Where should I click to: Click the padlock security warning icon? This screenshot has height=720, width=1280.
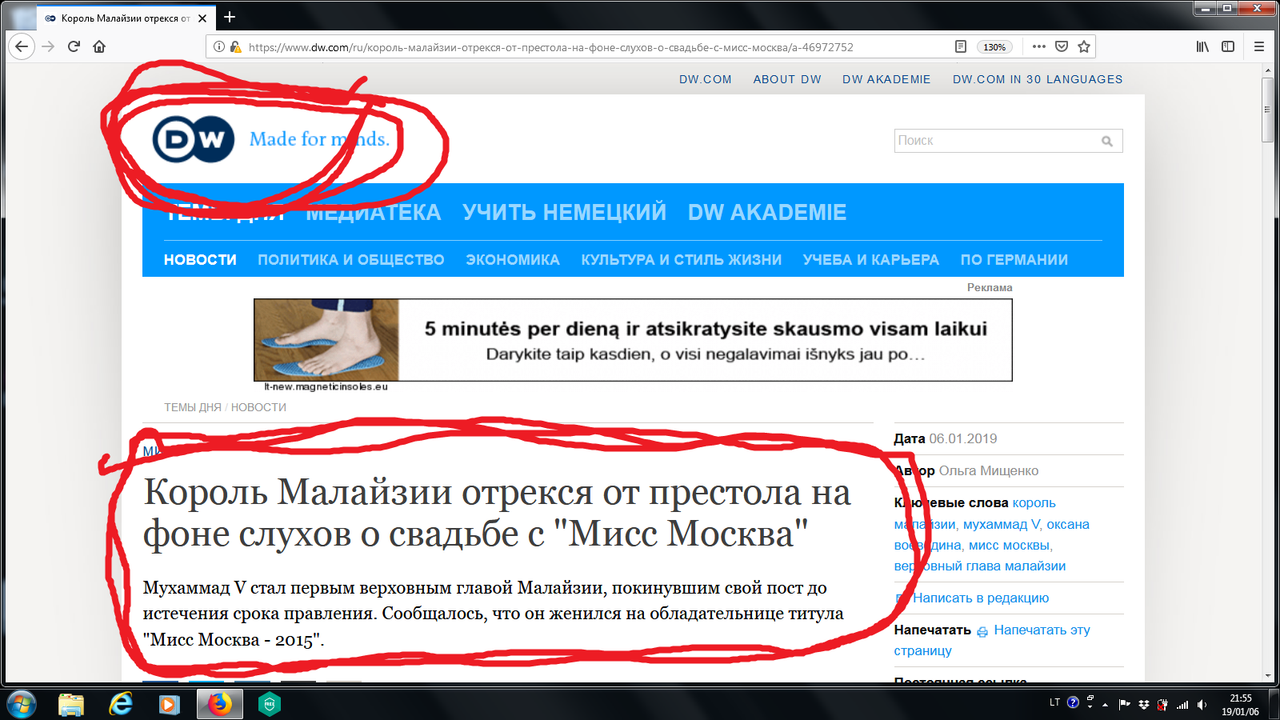point(235,47)
